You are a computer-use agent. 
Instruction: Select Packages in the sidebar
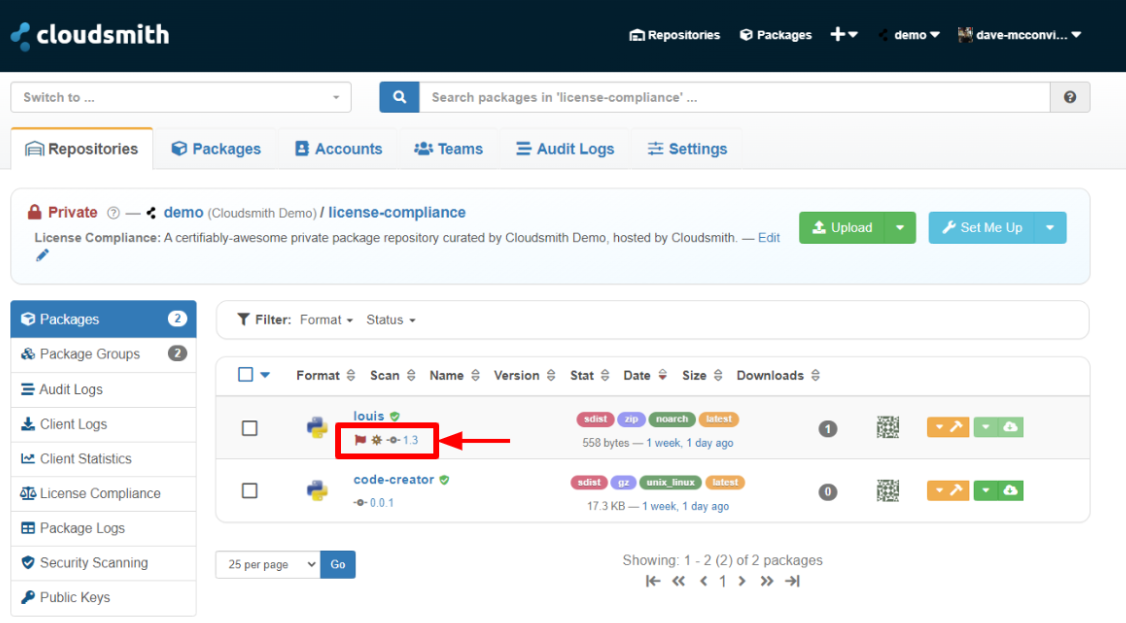103,319
